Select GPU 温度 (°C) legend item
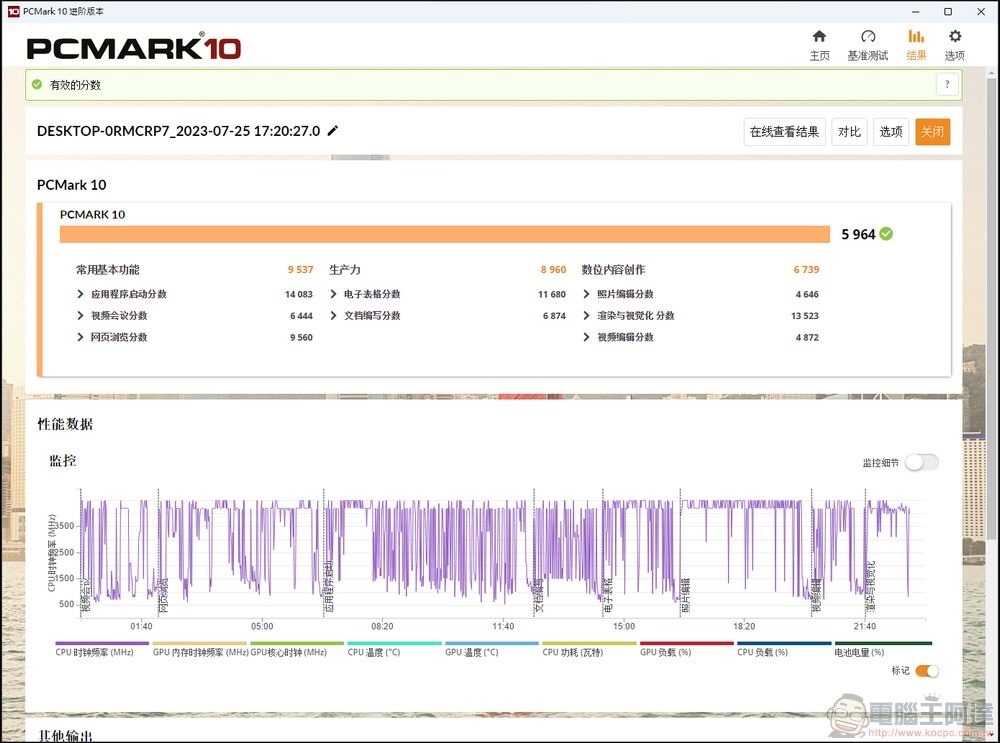 point(492,649)
